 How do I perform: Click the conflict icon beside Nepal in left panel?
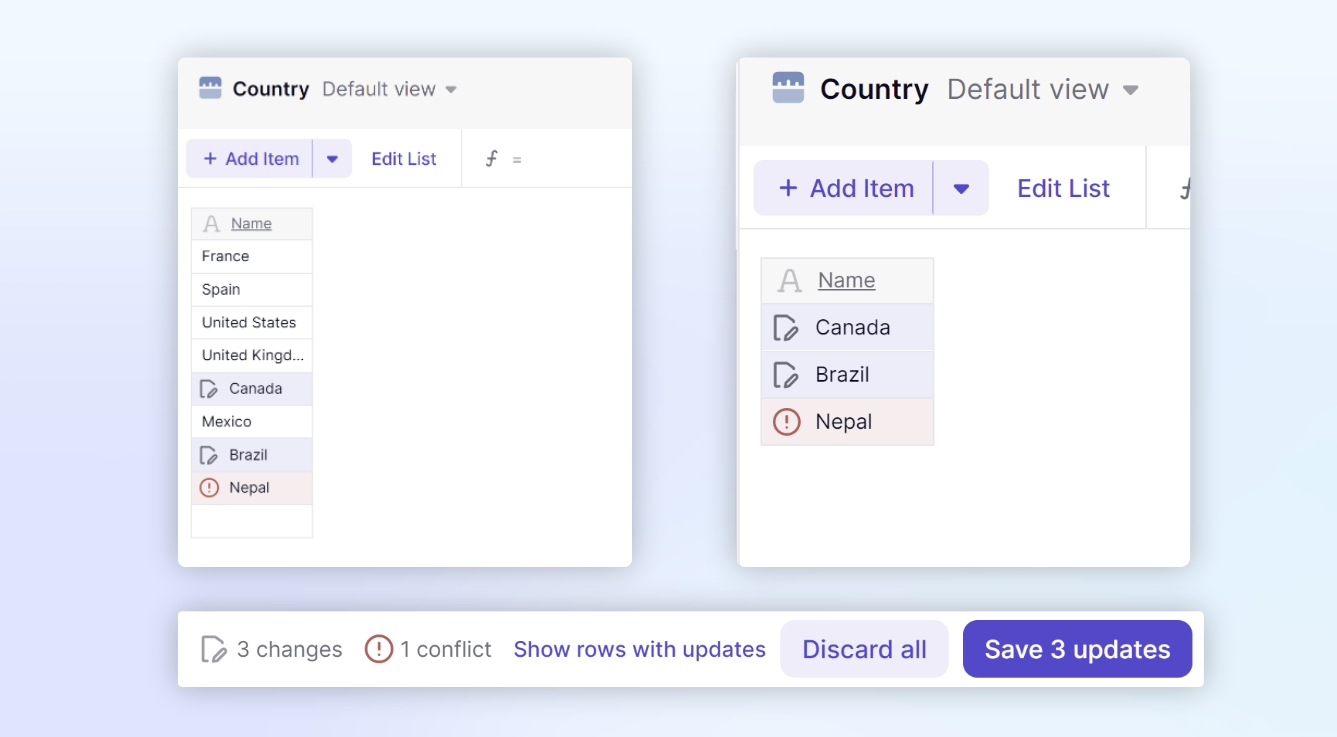209,488
